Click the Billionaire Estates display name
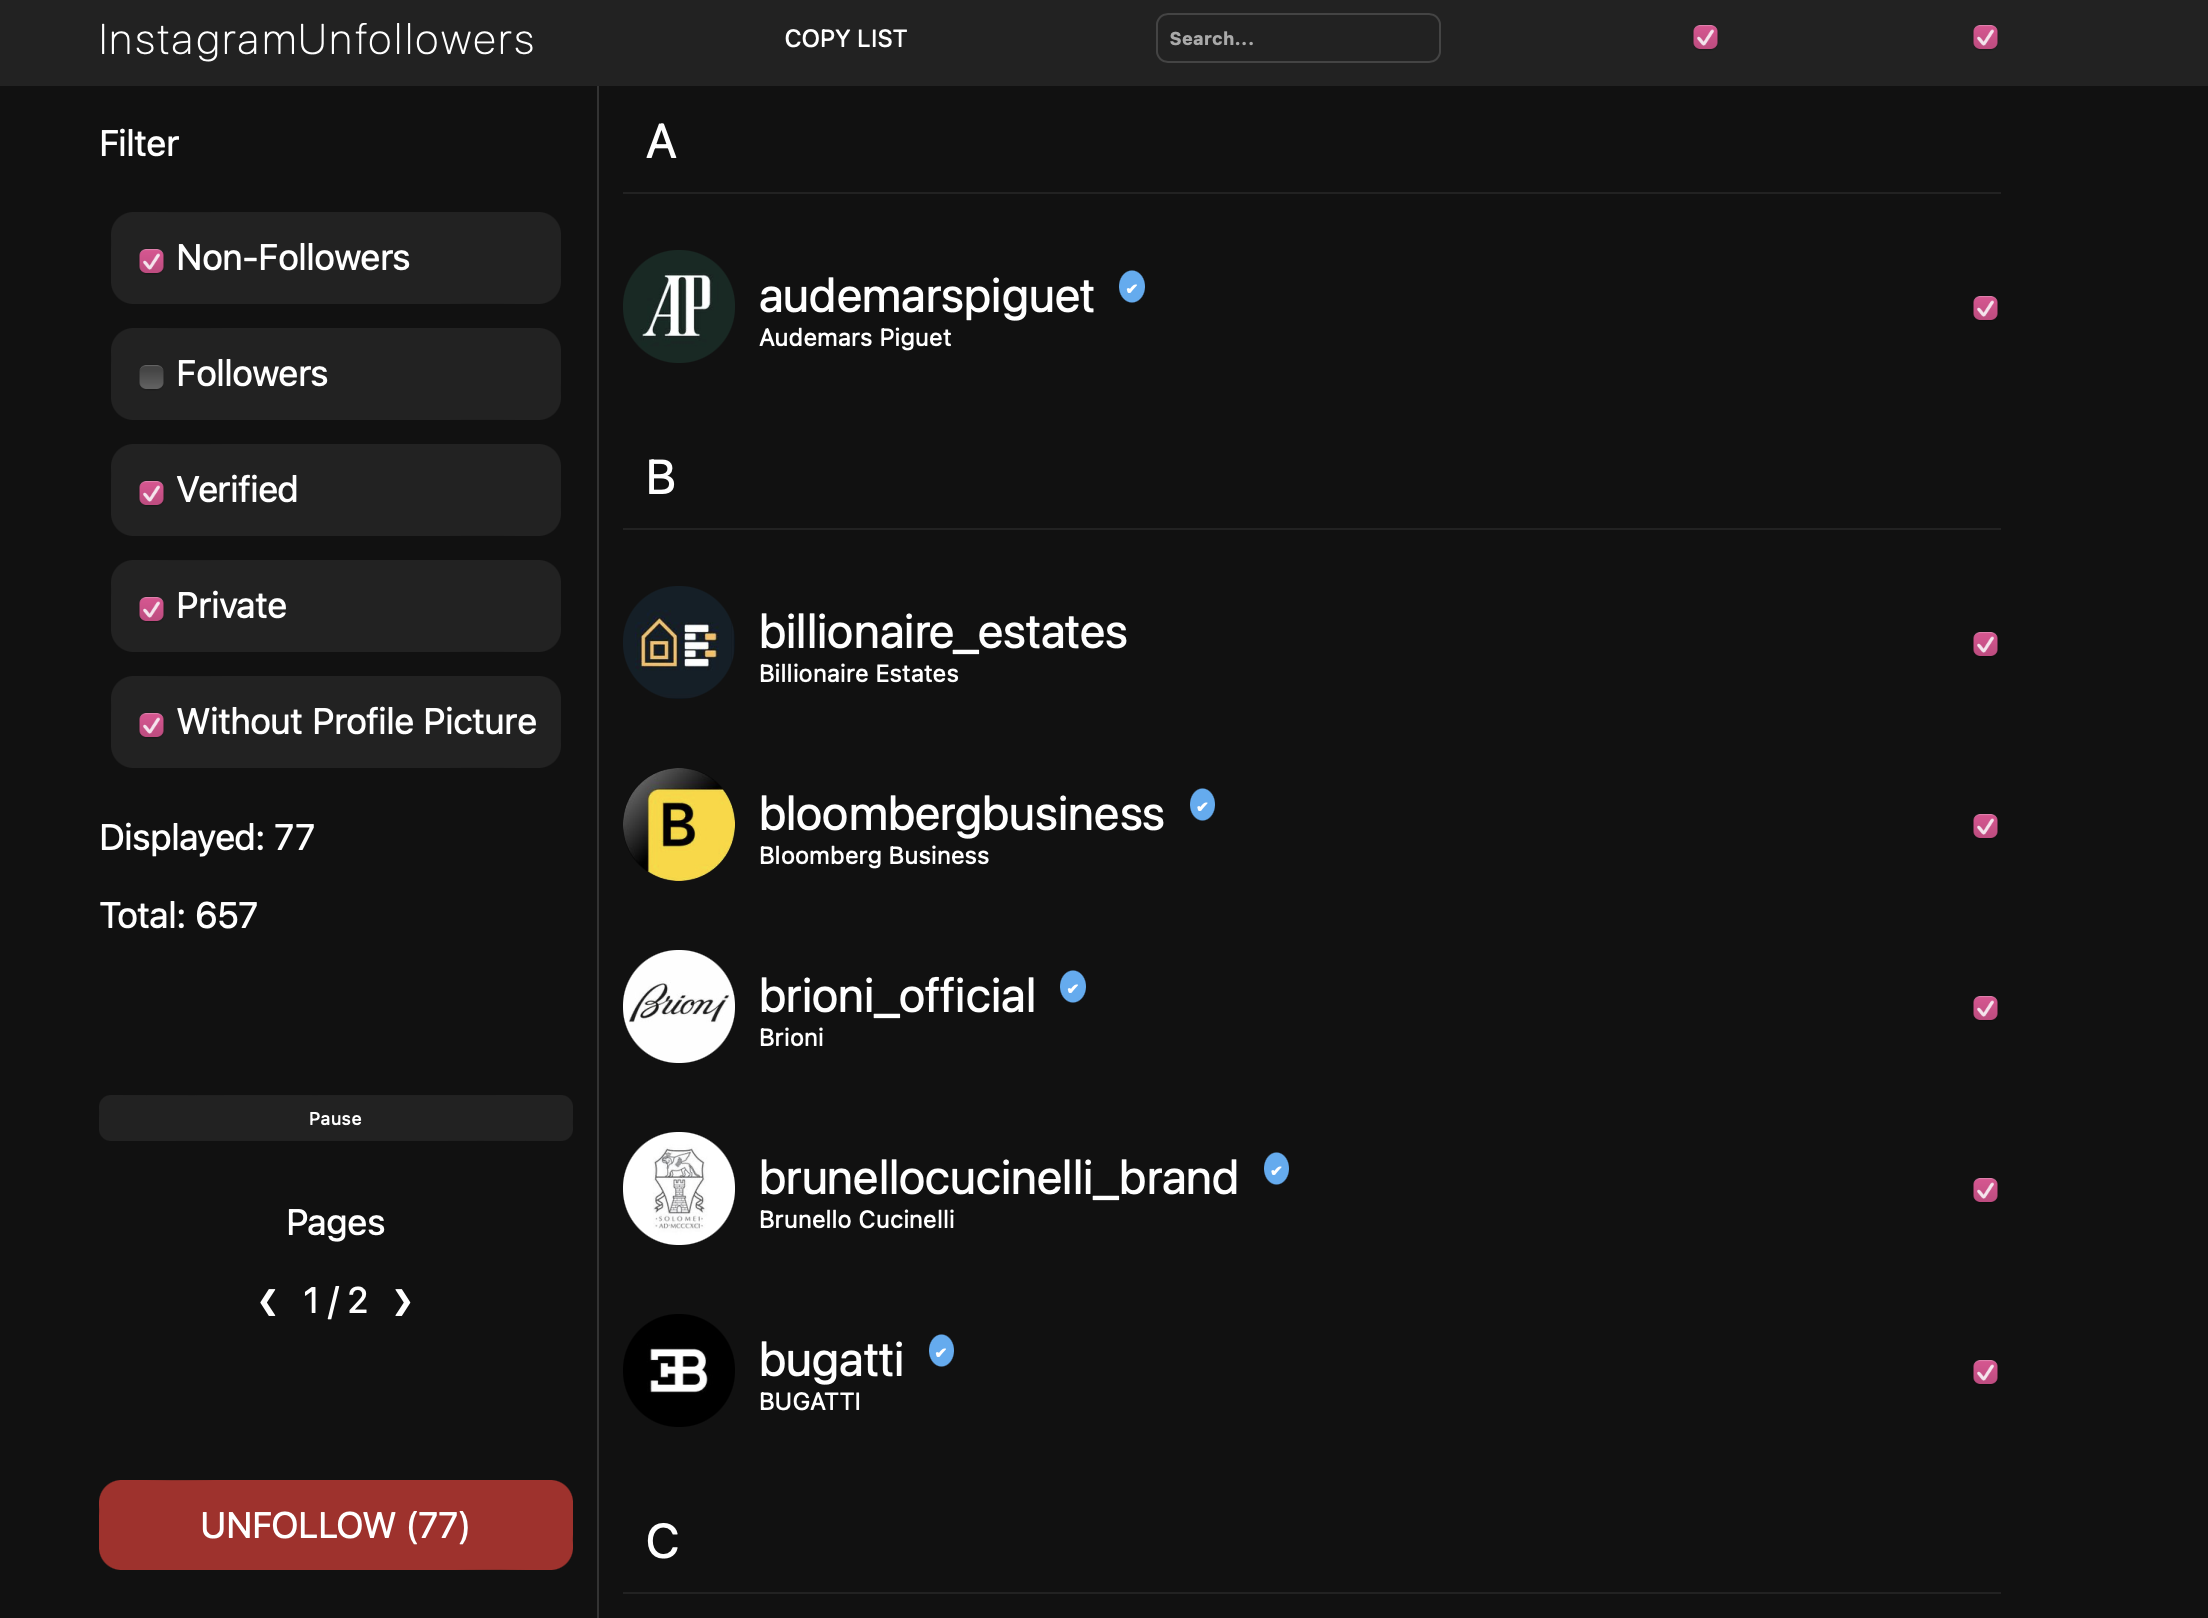This screenshot has height=1618, width=2208. pyautogui.click(x=858, y=674)
